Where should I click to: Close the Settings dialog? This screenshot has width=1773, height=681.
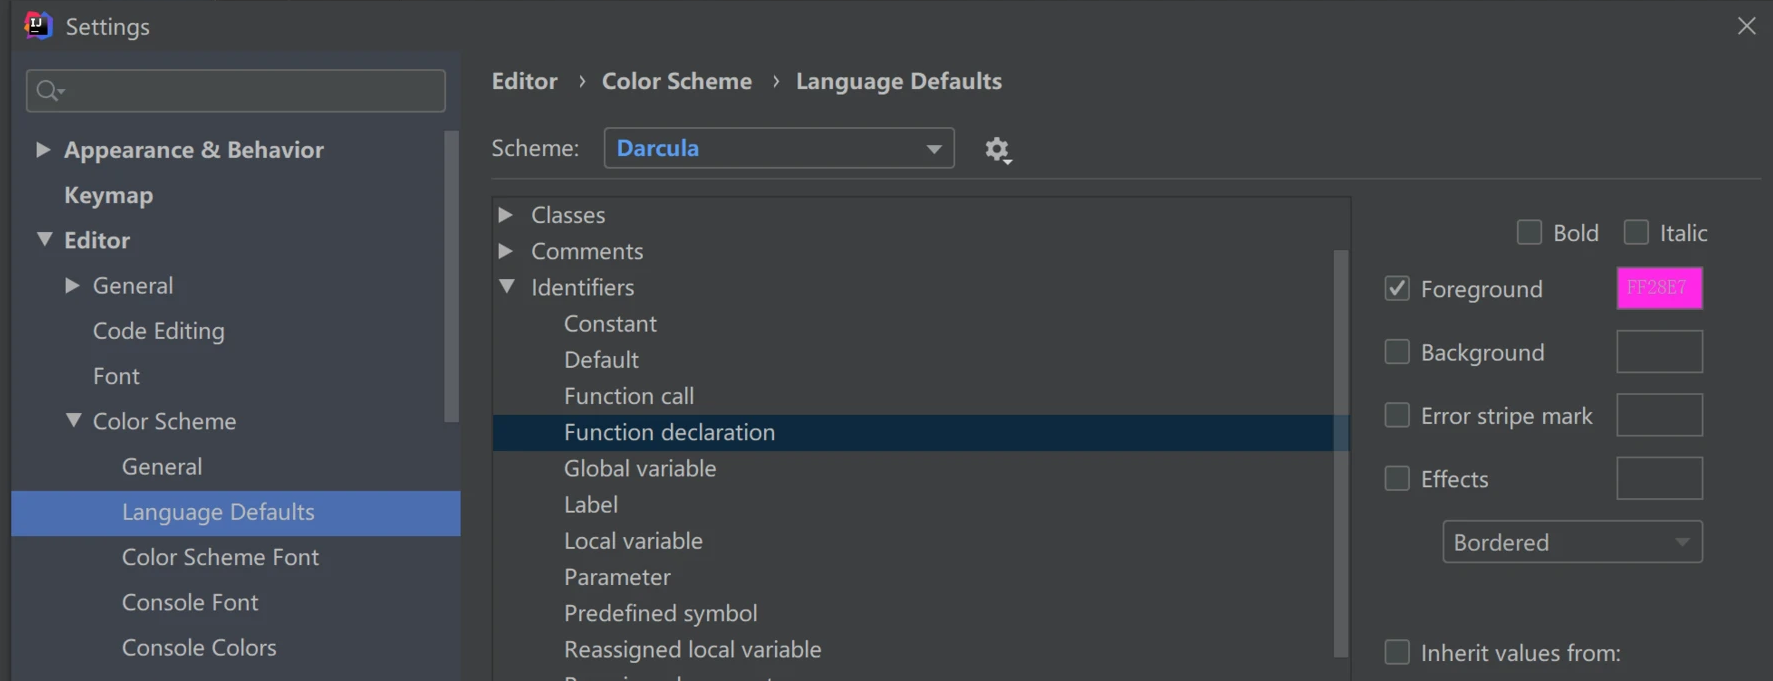pyautogui.click(x=1746, y=26)
